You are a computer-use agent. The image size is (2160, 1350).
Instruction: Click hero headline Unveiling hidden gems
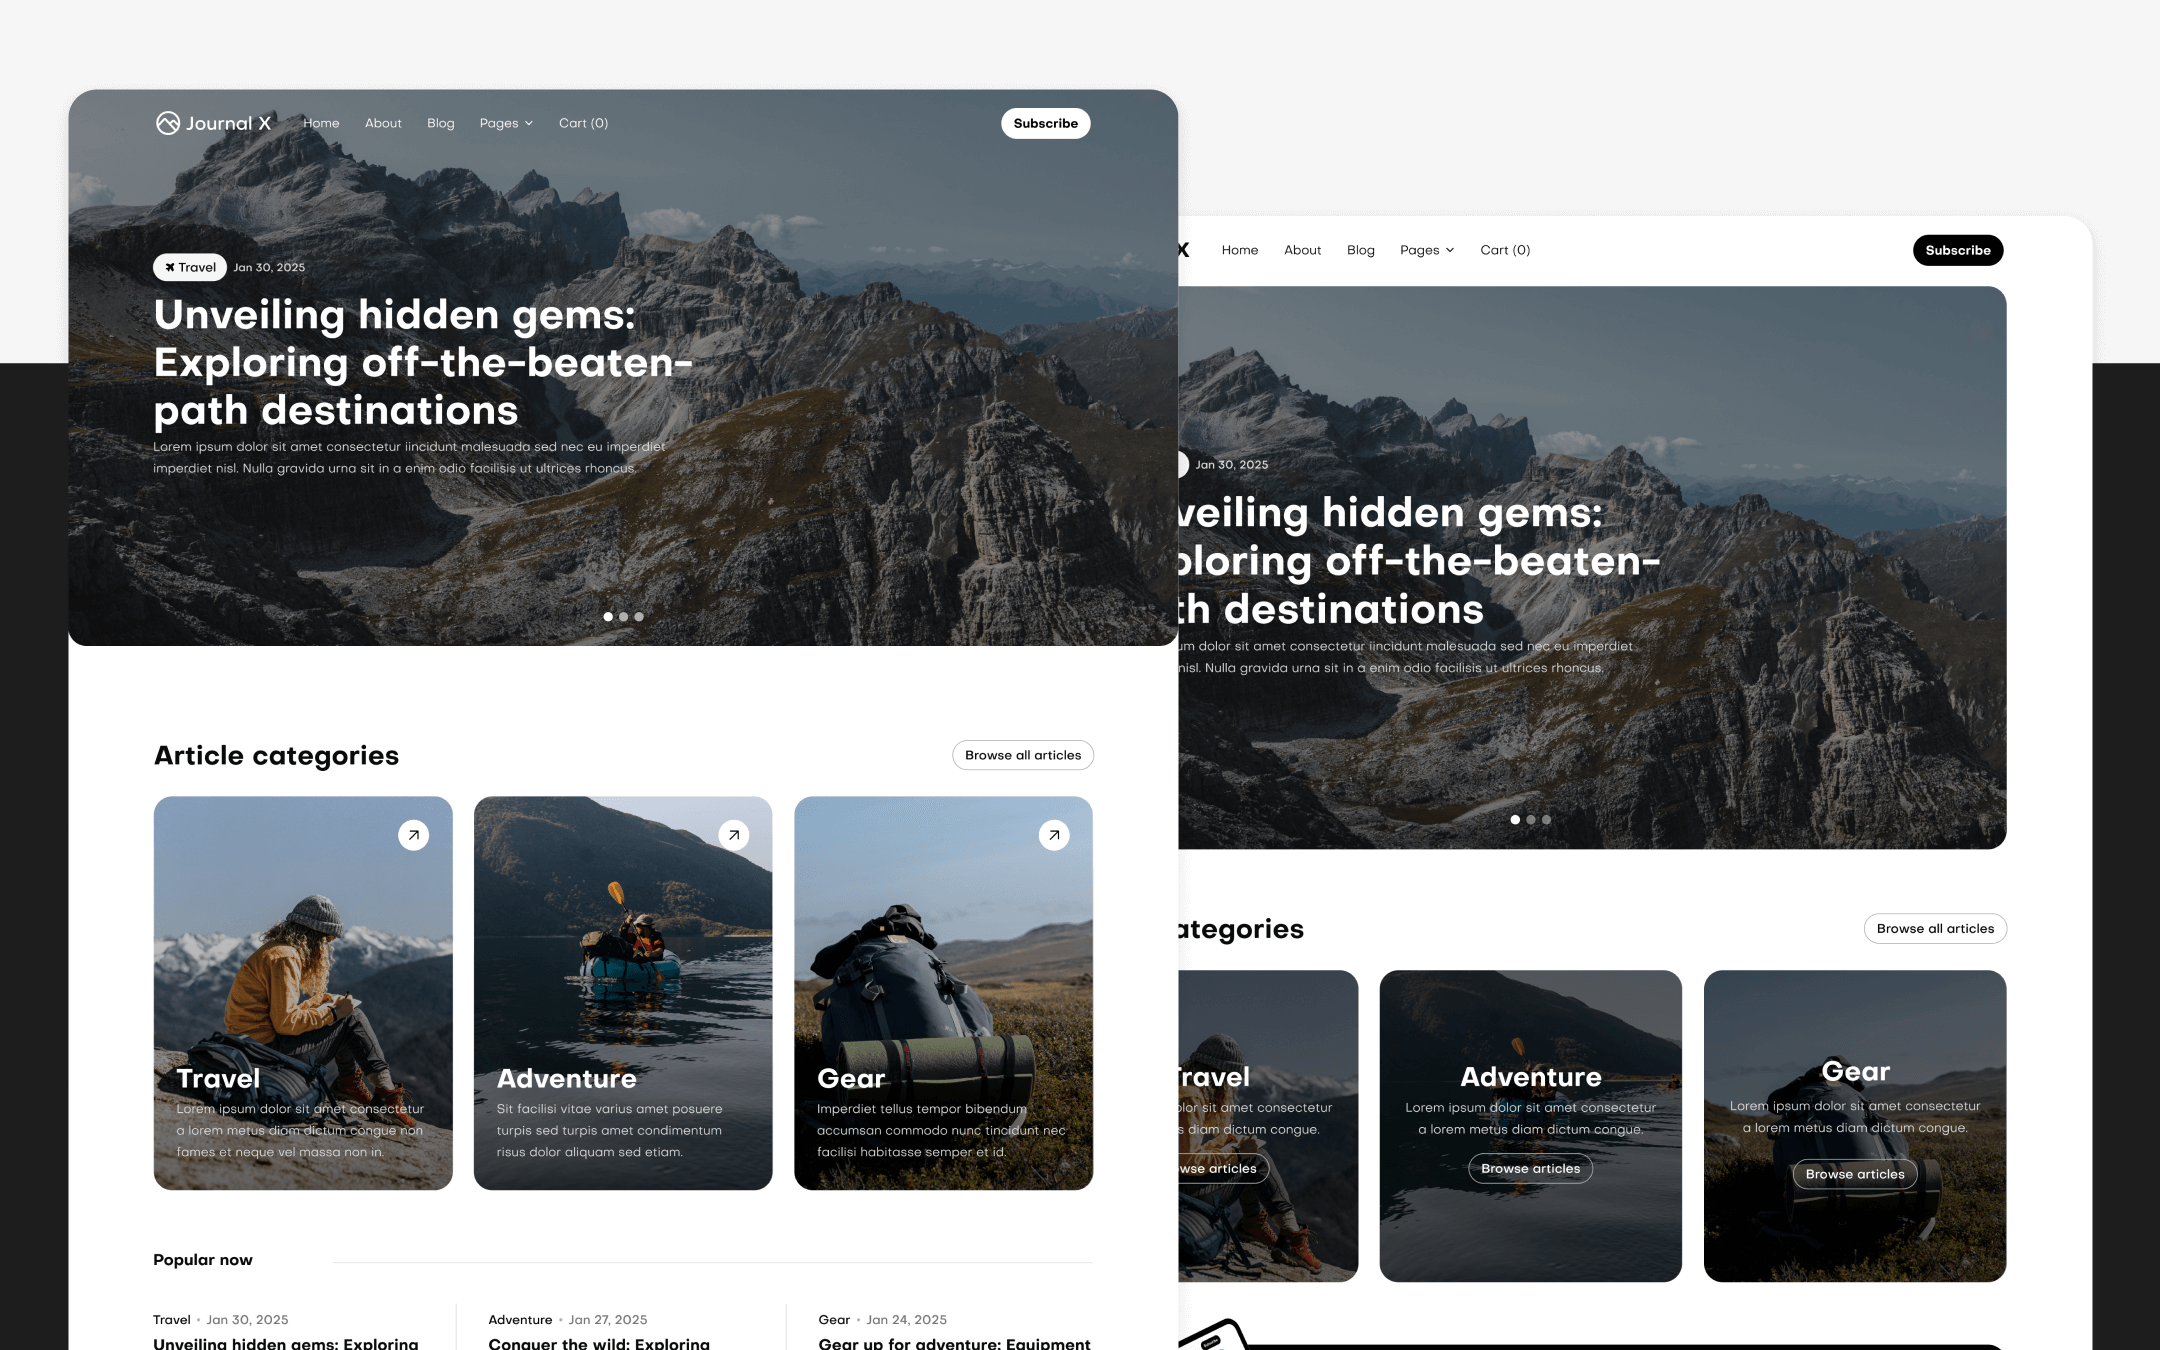tap(423, 362)
